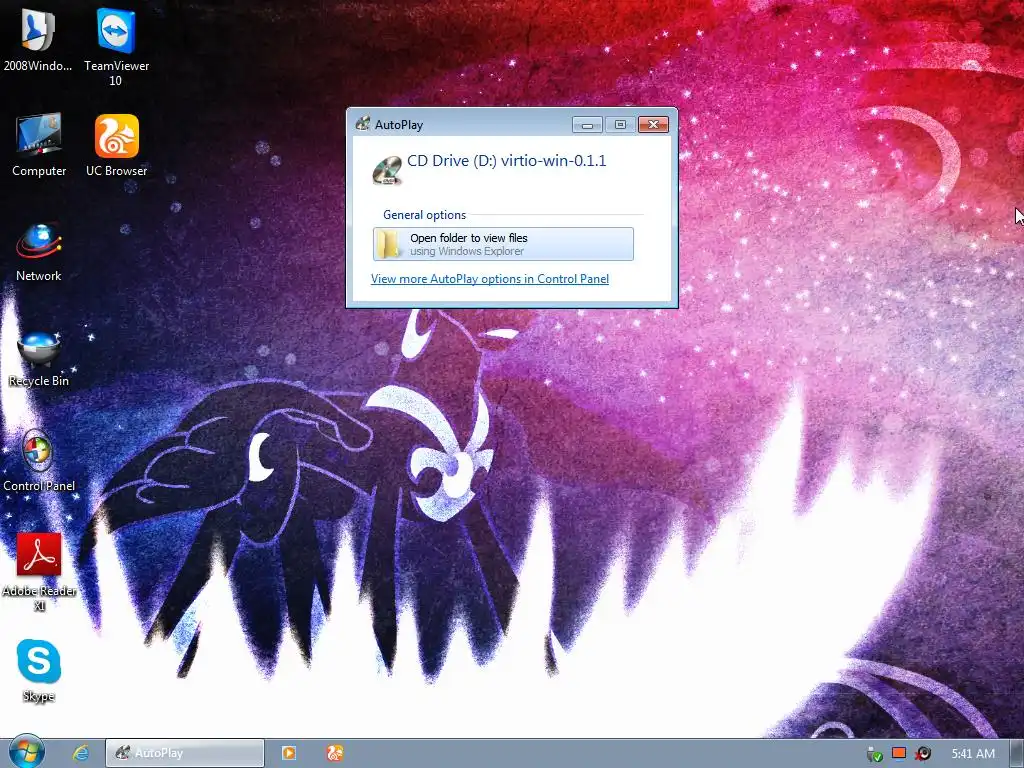Open UC Browser desktop shortcut

point(117,145)
